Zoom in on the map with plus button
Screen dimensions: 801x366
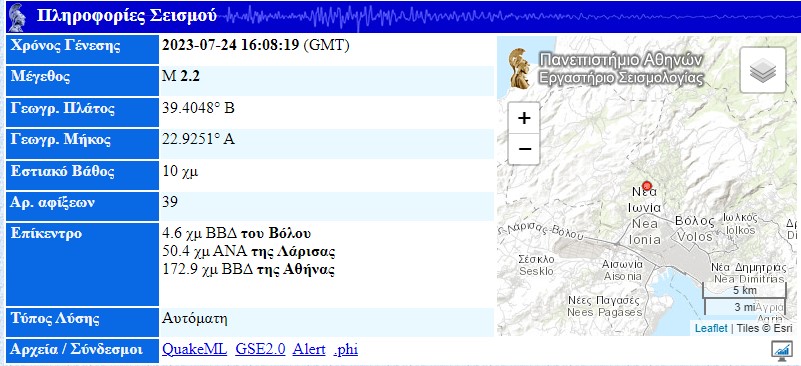(524, 118)
